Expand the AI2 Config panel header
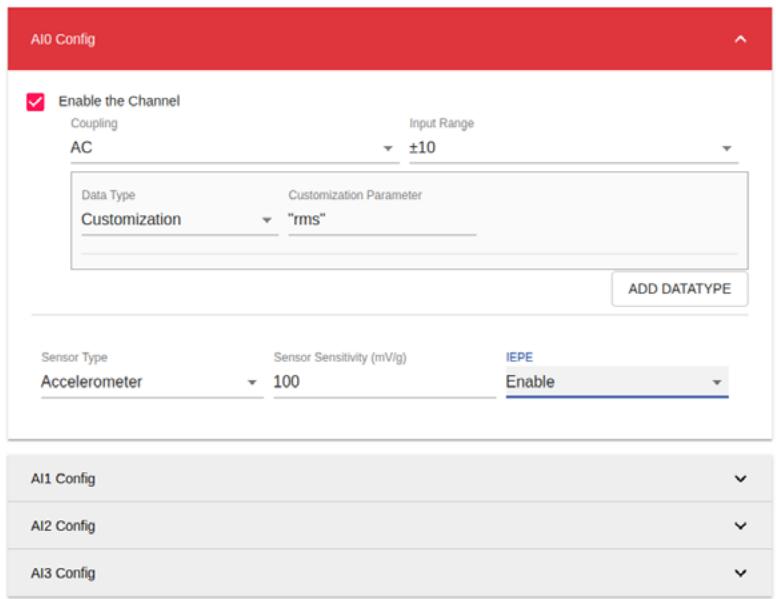The image size is (776, 599). (389, 526)
